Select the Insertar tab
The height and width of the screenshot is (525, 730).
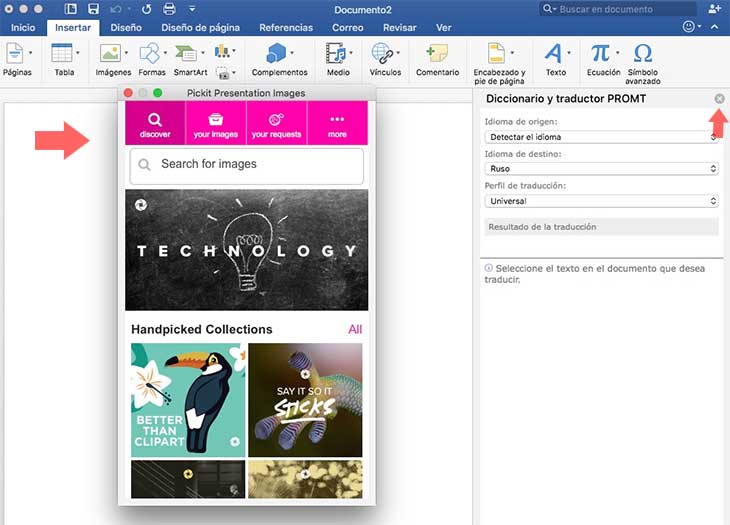pyautogui.click(x=73, y=27)
